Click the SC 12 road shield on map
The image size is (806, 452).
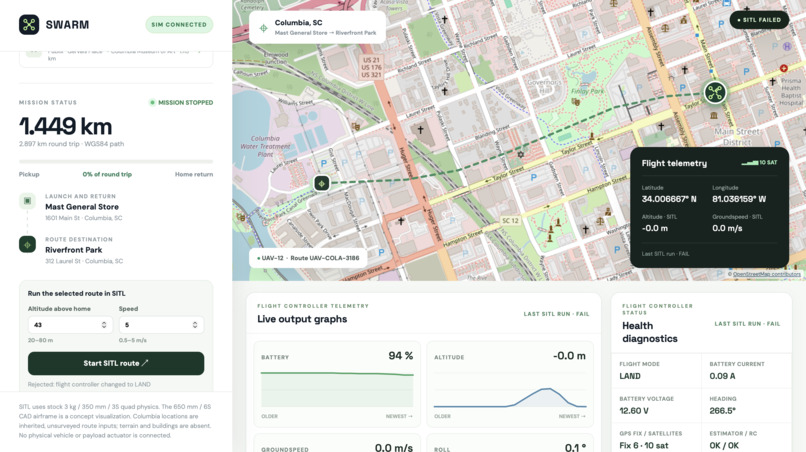(x=510, y=221)
